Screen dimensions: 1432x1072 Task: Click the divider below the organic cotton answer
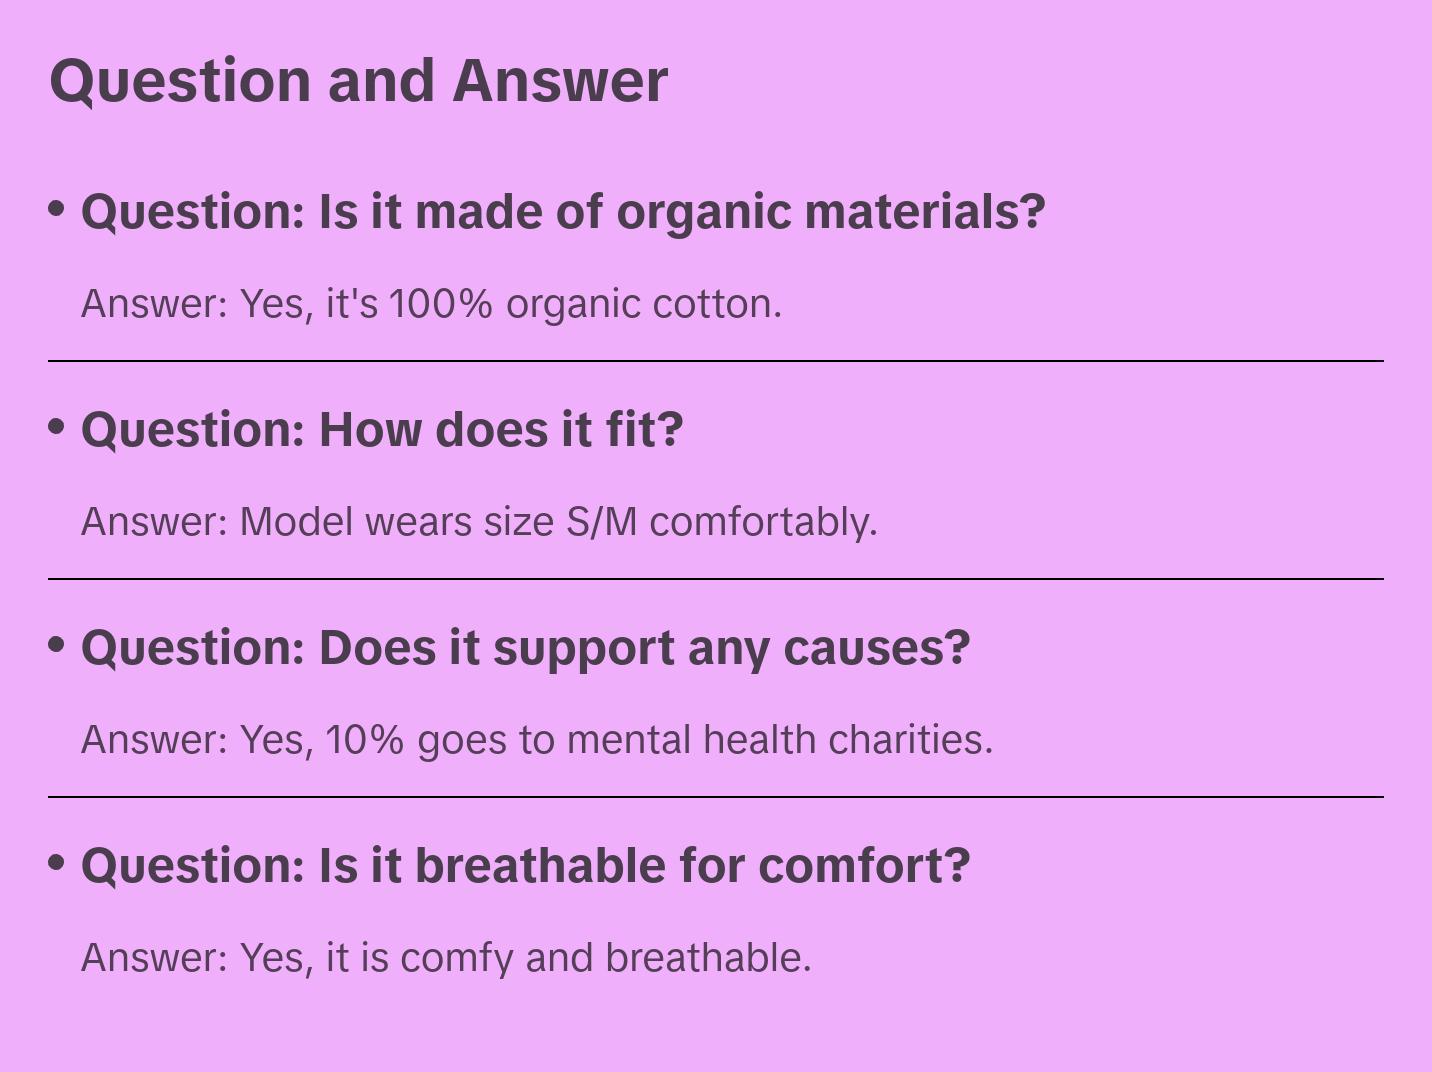pyautogui.click(x=716, y=361)
